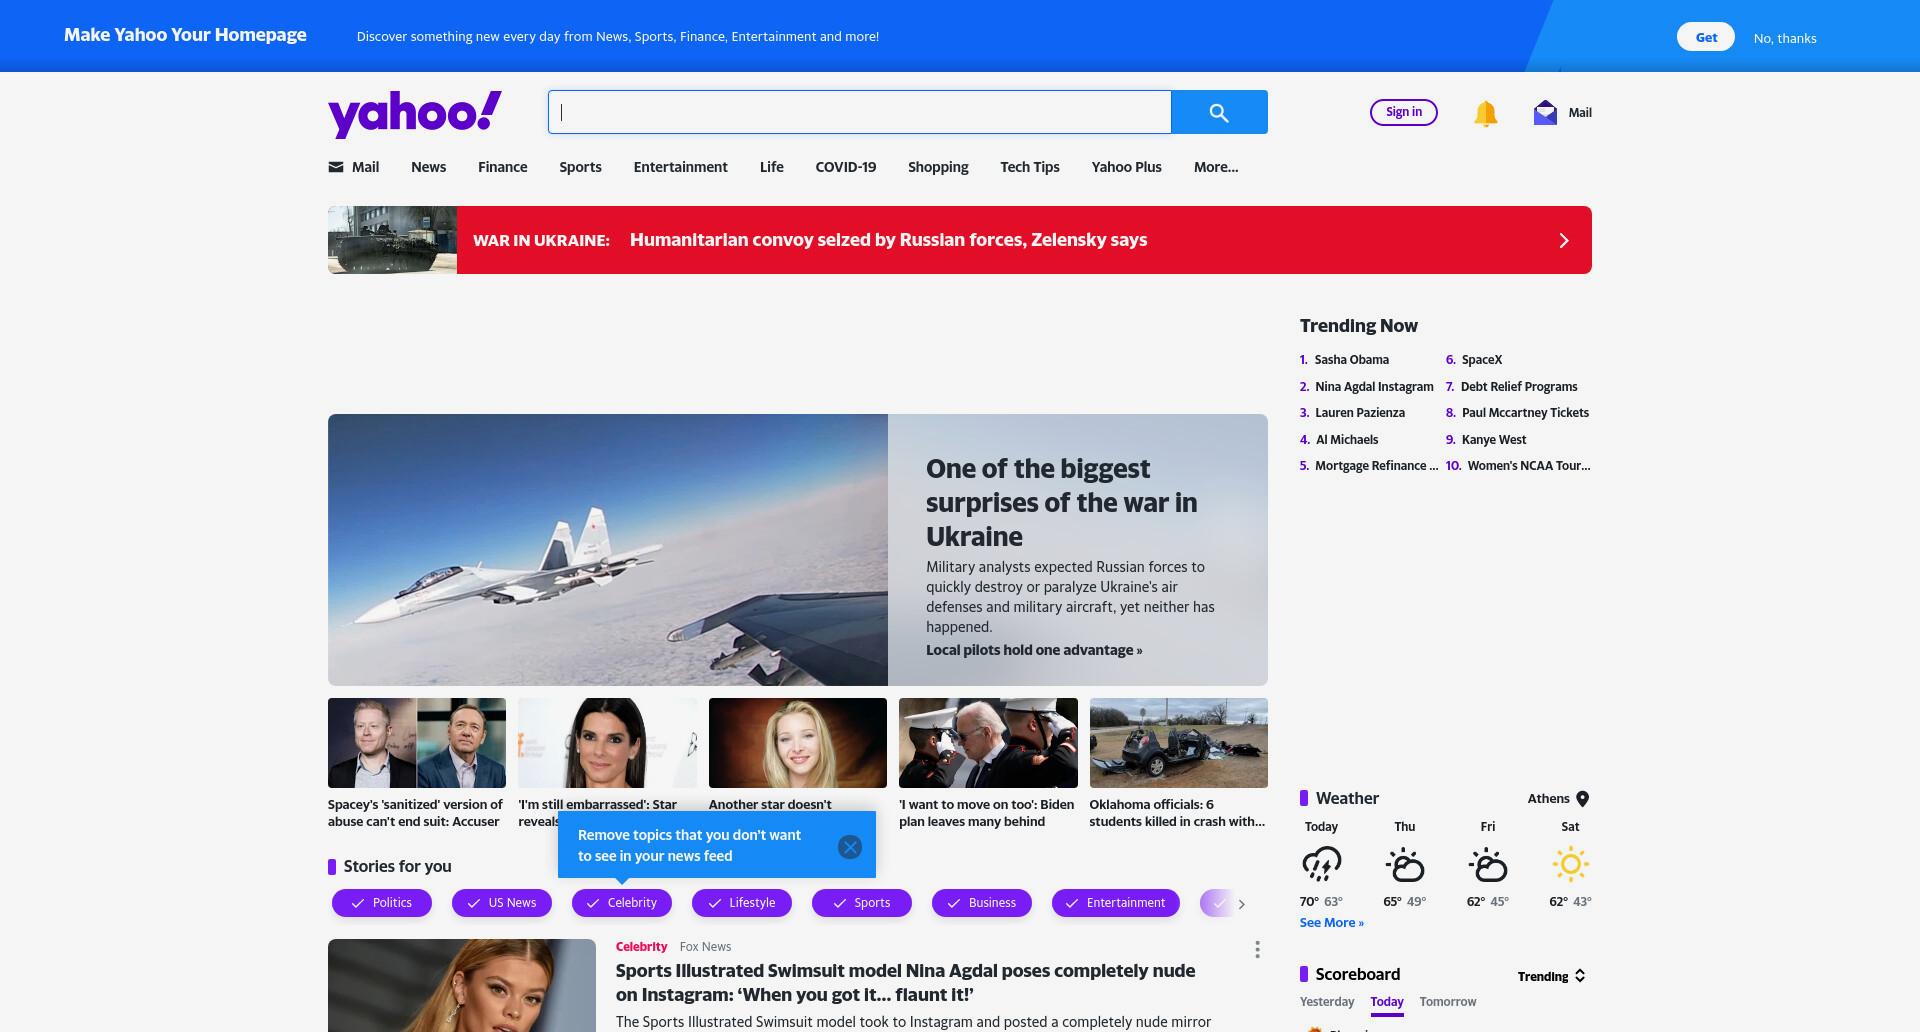Open trending topic Kanye West
This screenshot has width=1920, height=1032.
point(1494,440)
